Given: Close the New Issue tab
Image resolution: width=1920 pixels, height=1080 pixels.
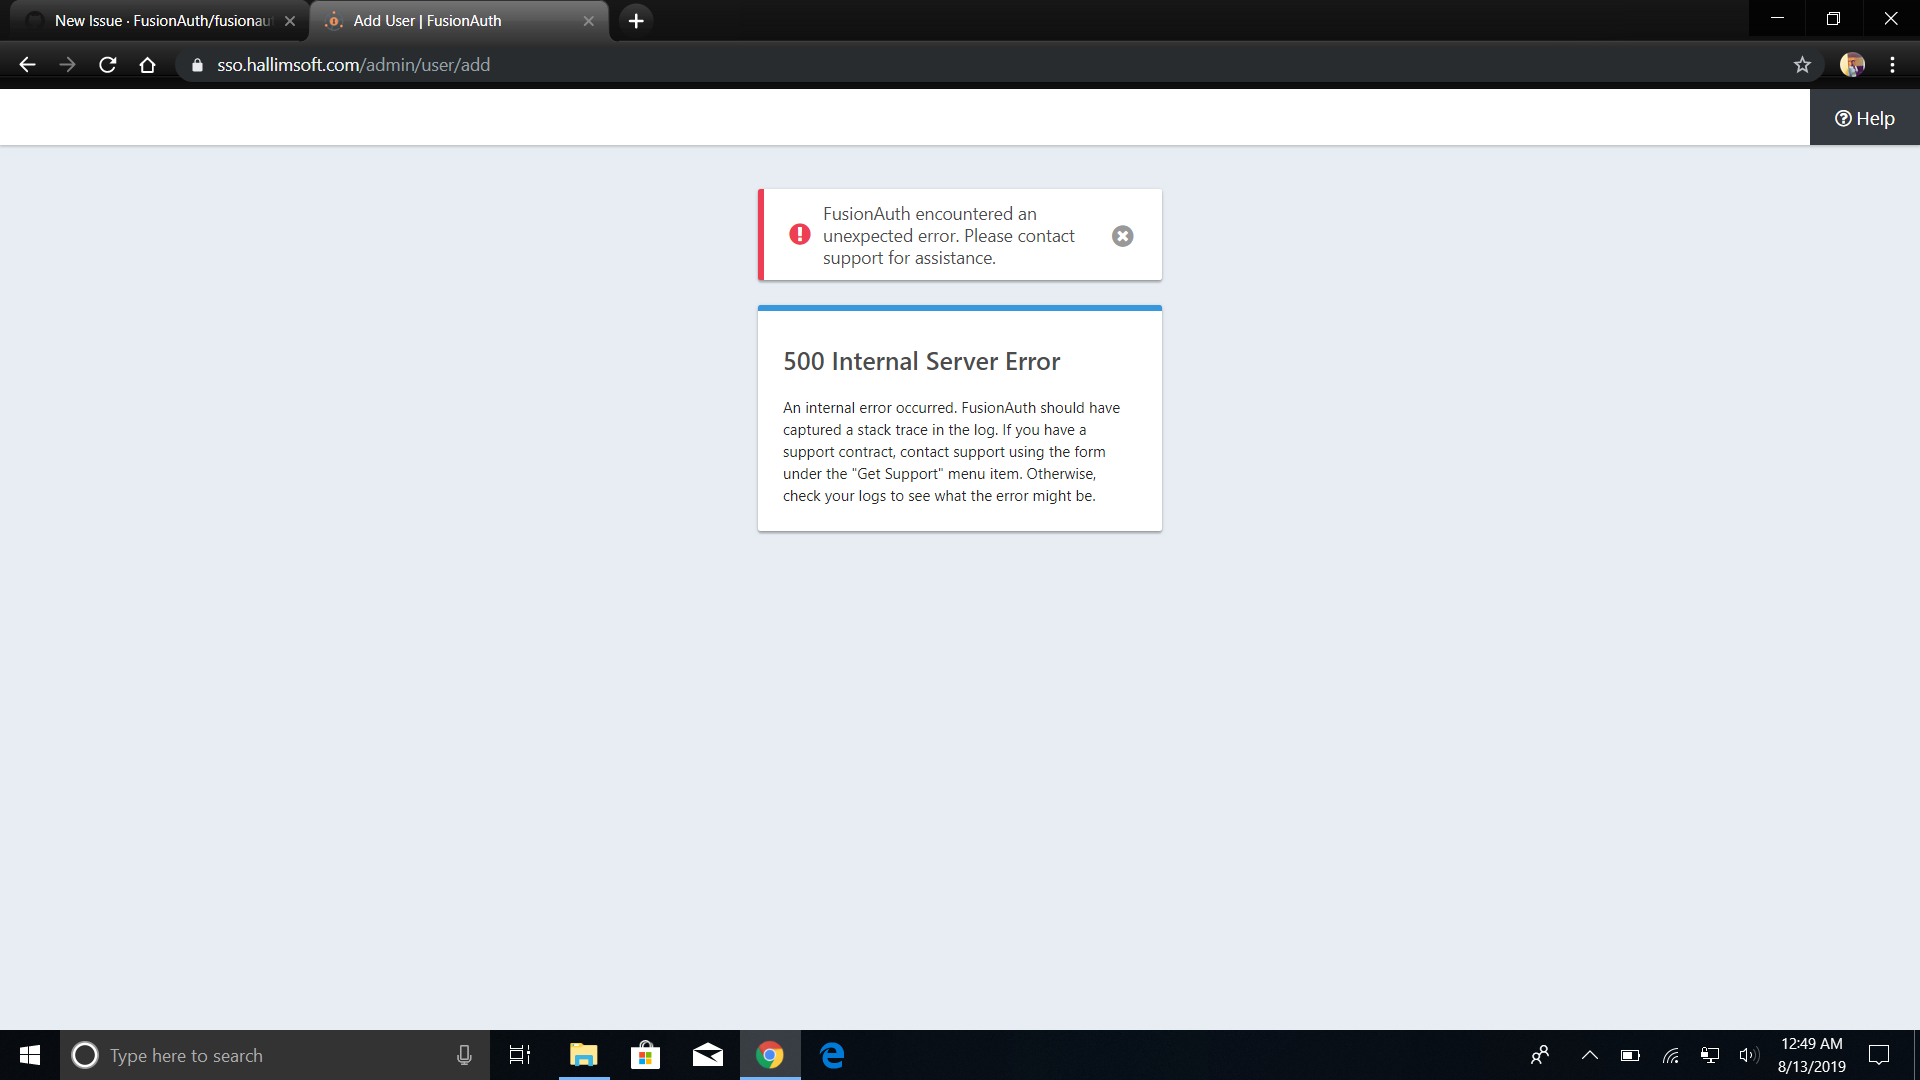Looking at the screenshot, I should 290,21.
